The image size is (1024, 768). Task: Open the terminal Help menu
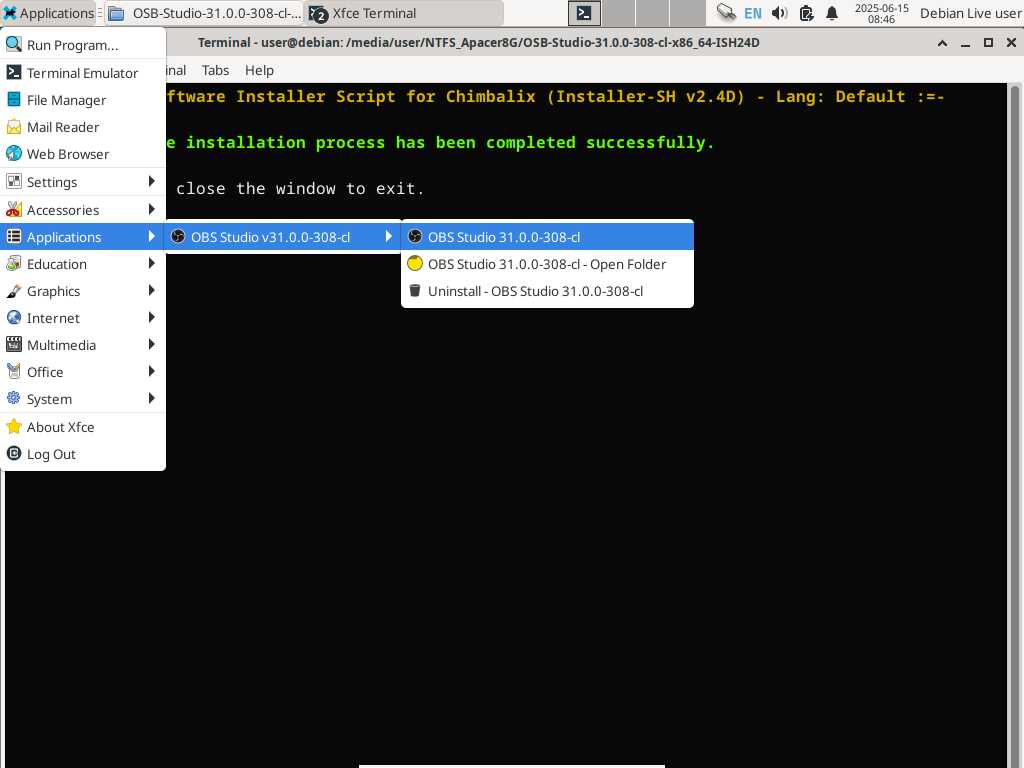(259, 70)
